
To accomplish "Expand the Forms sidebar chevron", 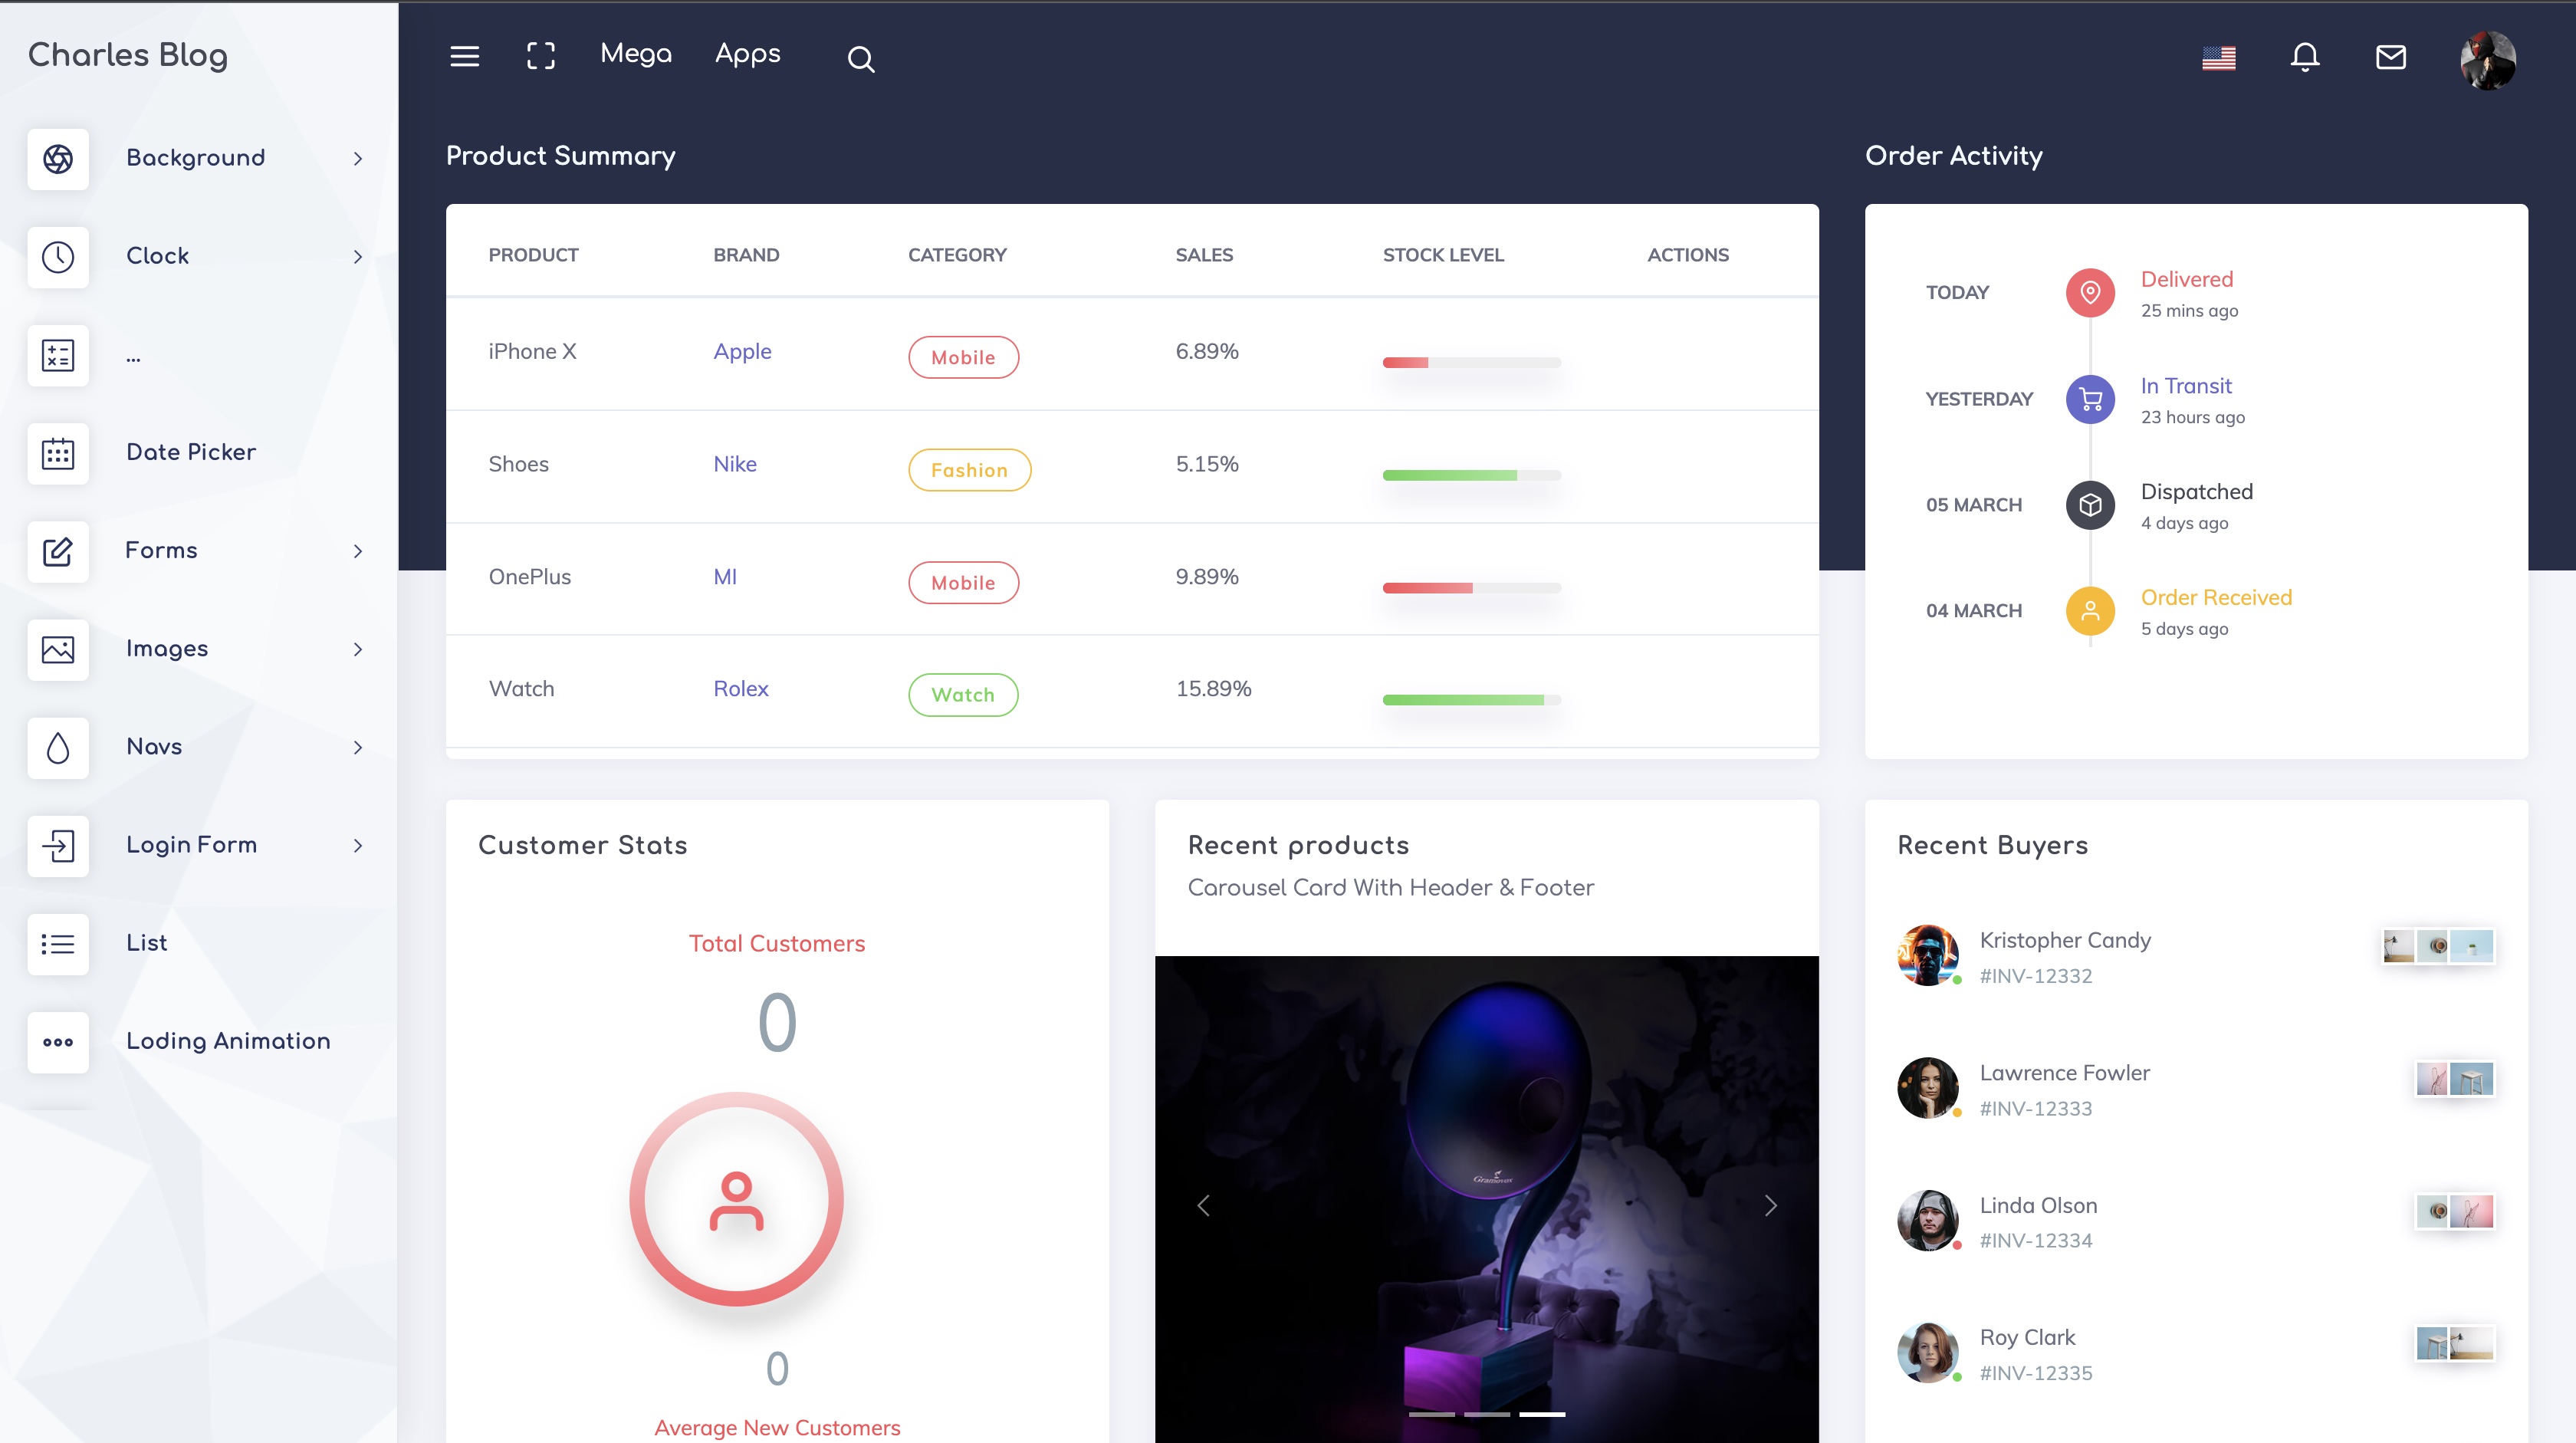I will (357, 551).
